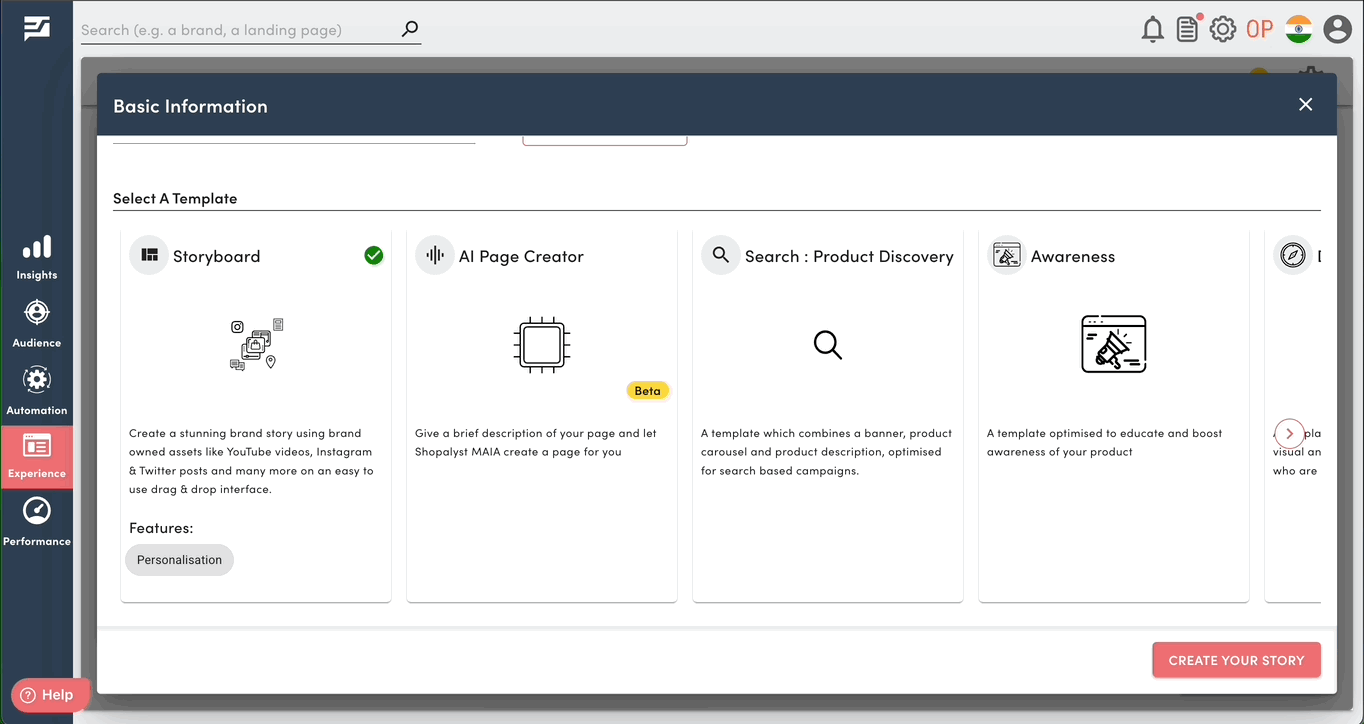This screenshot has height=724, width=1364.
Task: Open the Automation section
Action: [37, 391]
